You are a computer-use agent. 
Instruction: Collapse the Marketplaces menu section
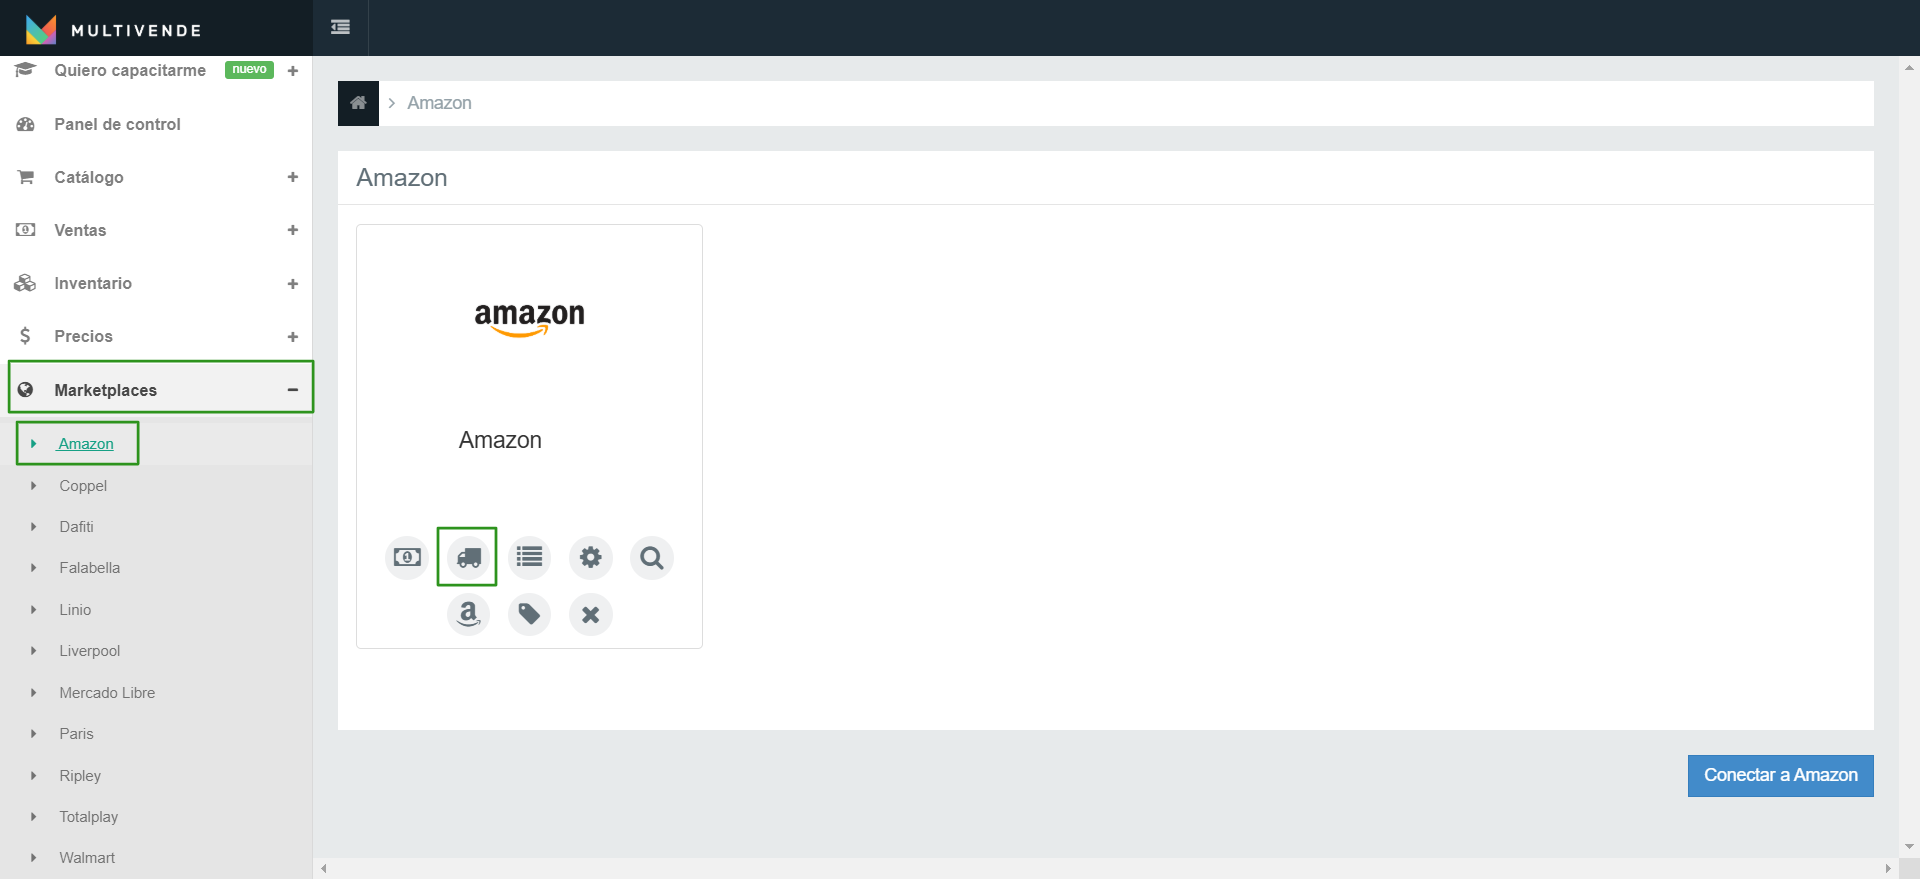pyautogui.click(x=293, y=390)
